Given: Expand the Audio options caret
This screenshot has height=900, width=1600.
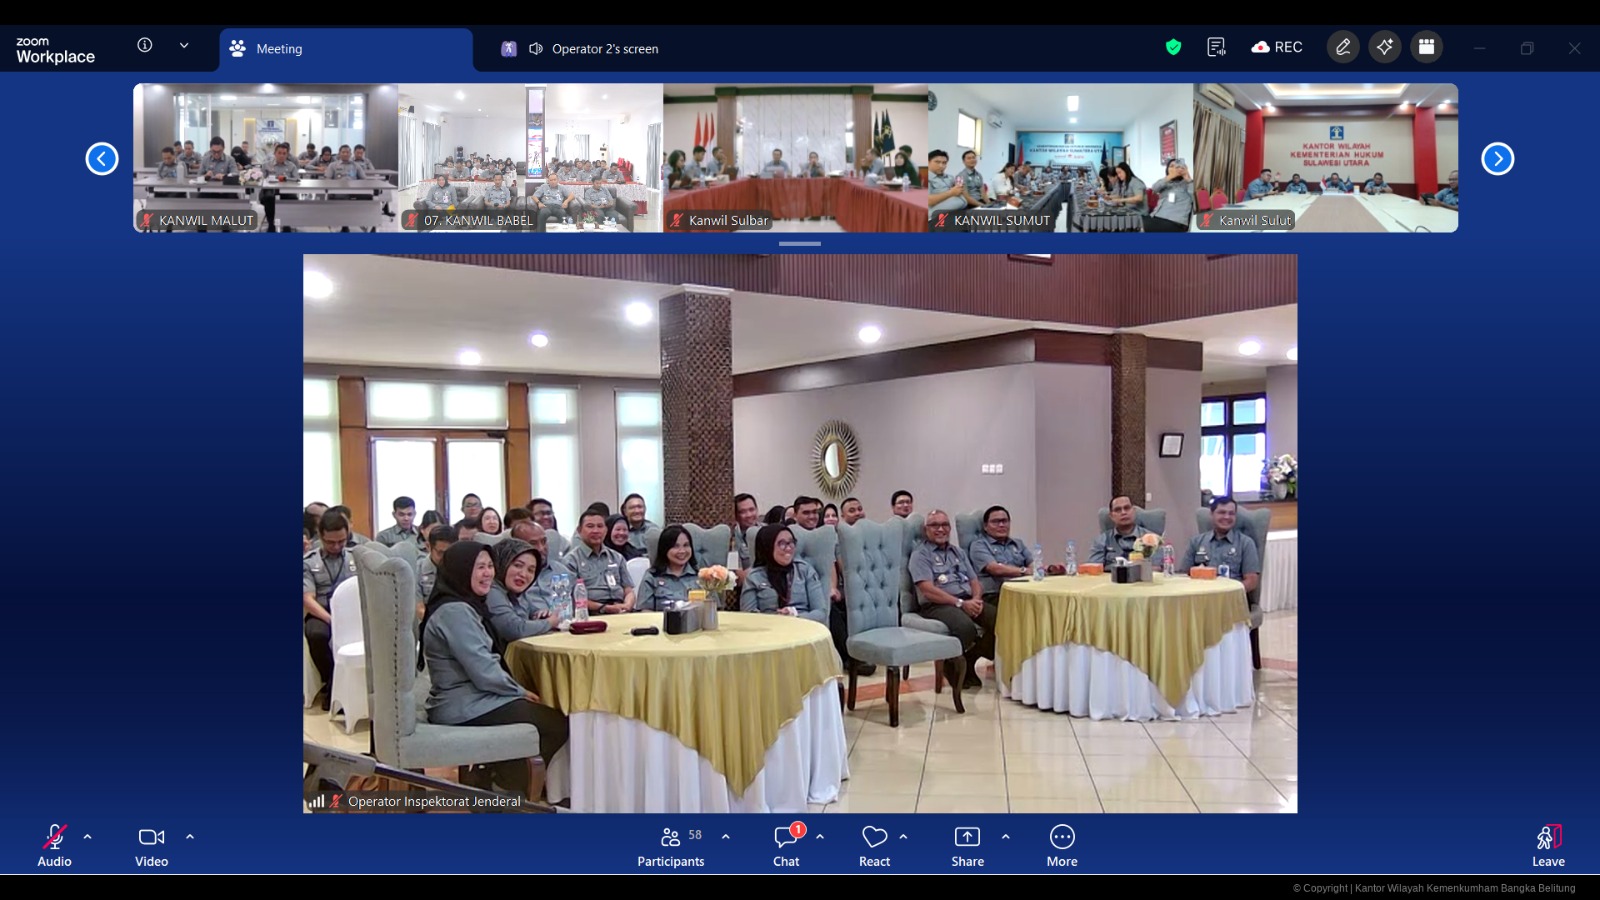Looking at the screenshot, I should pyautogui.click(x=87, y=836).
